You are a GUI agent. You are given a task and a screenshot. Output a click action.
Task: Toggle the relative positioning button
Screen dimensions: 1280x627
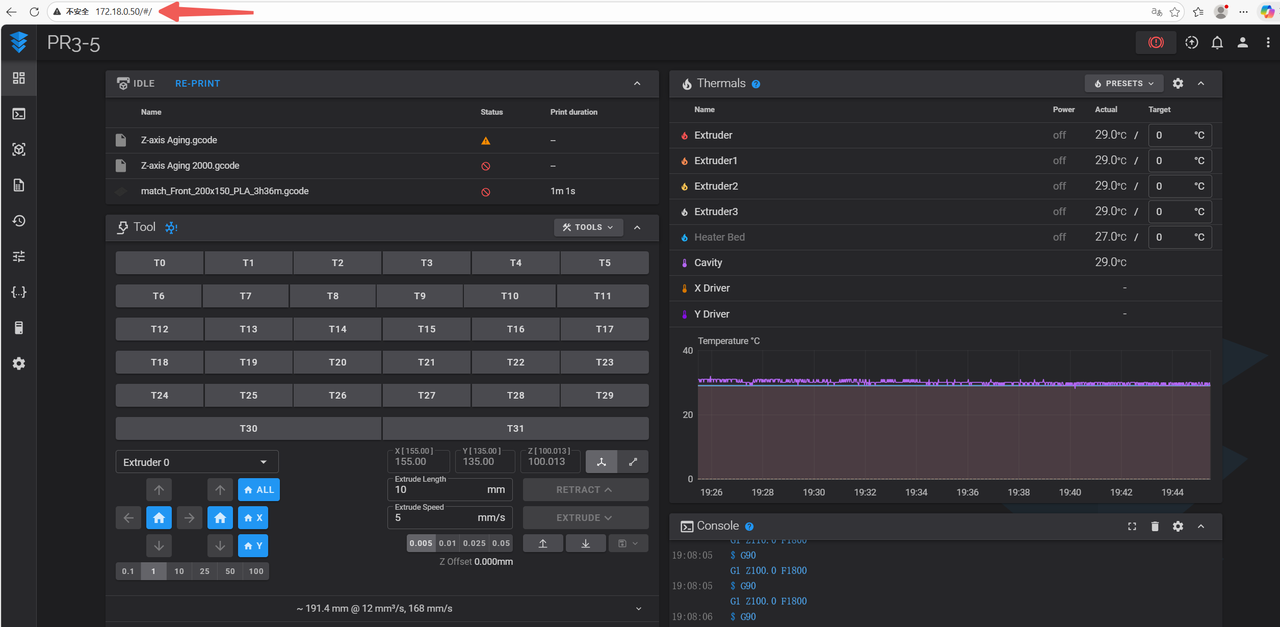632,461
